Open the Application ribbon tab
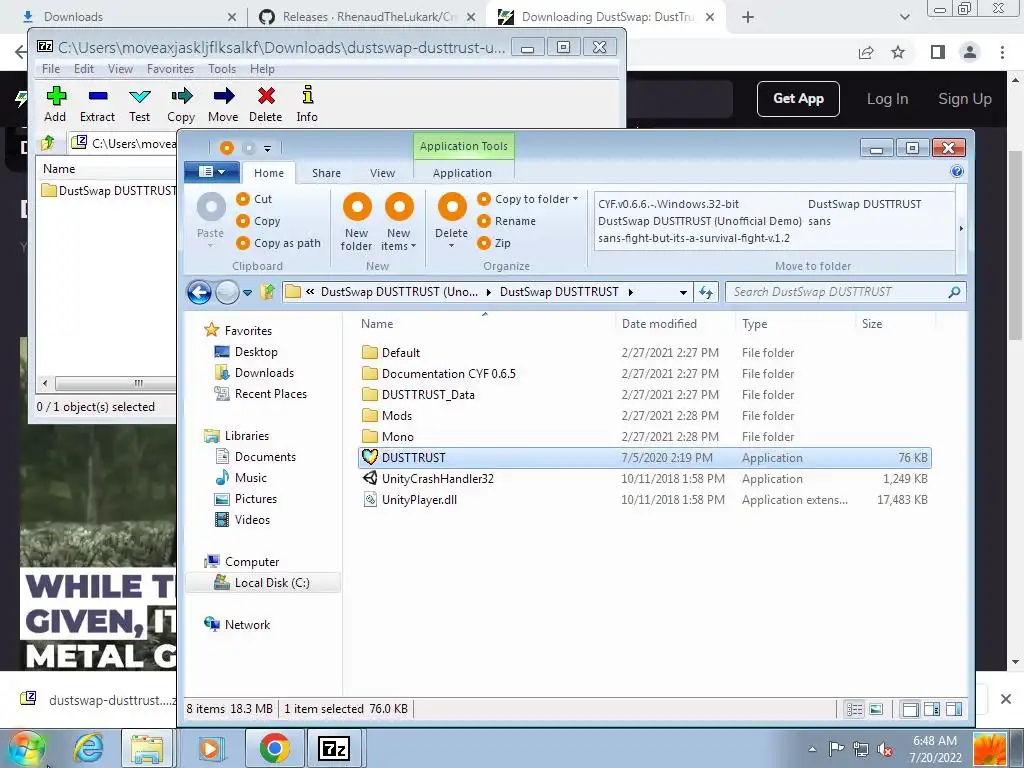The width and height of the screenshot is (1024, 768). 462,173
